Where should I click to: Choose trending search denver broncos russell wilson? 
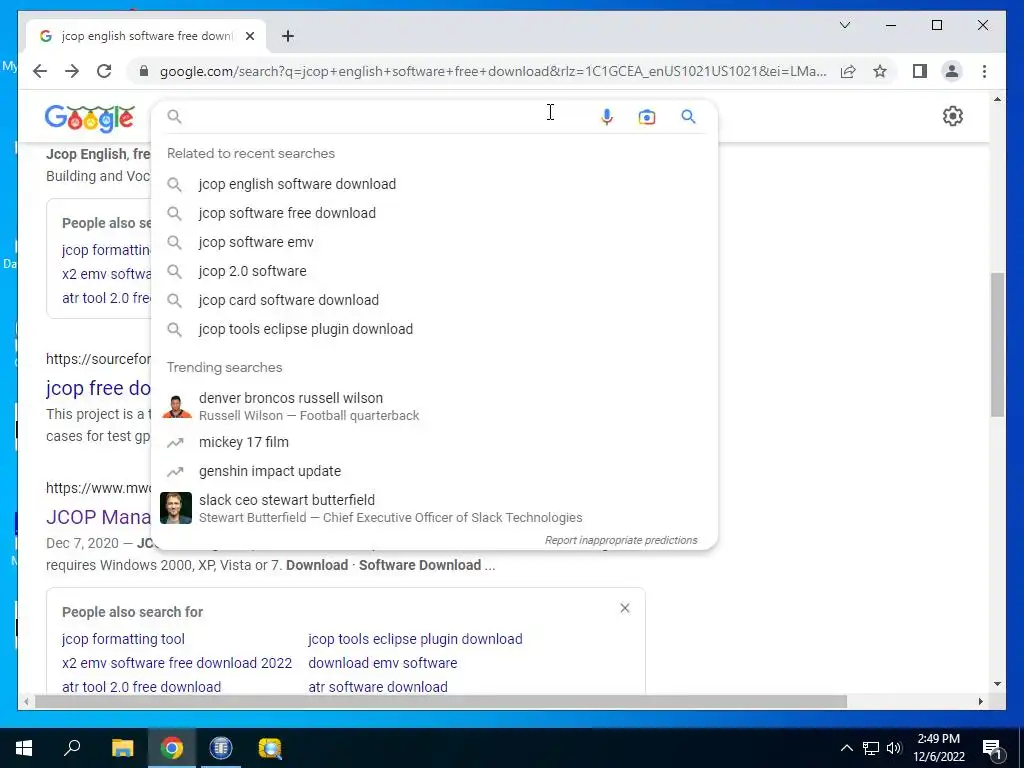[434, 406]
